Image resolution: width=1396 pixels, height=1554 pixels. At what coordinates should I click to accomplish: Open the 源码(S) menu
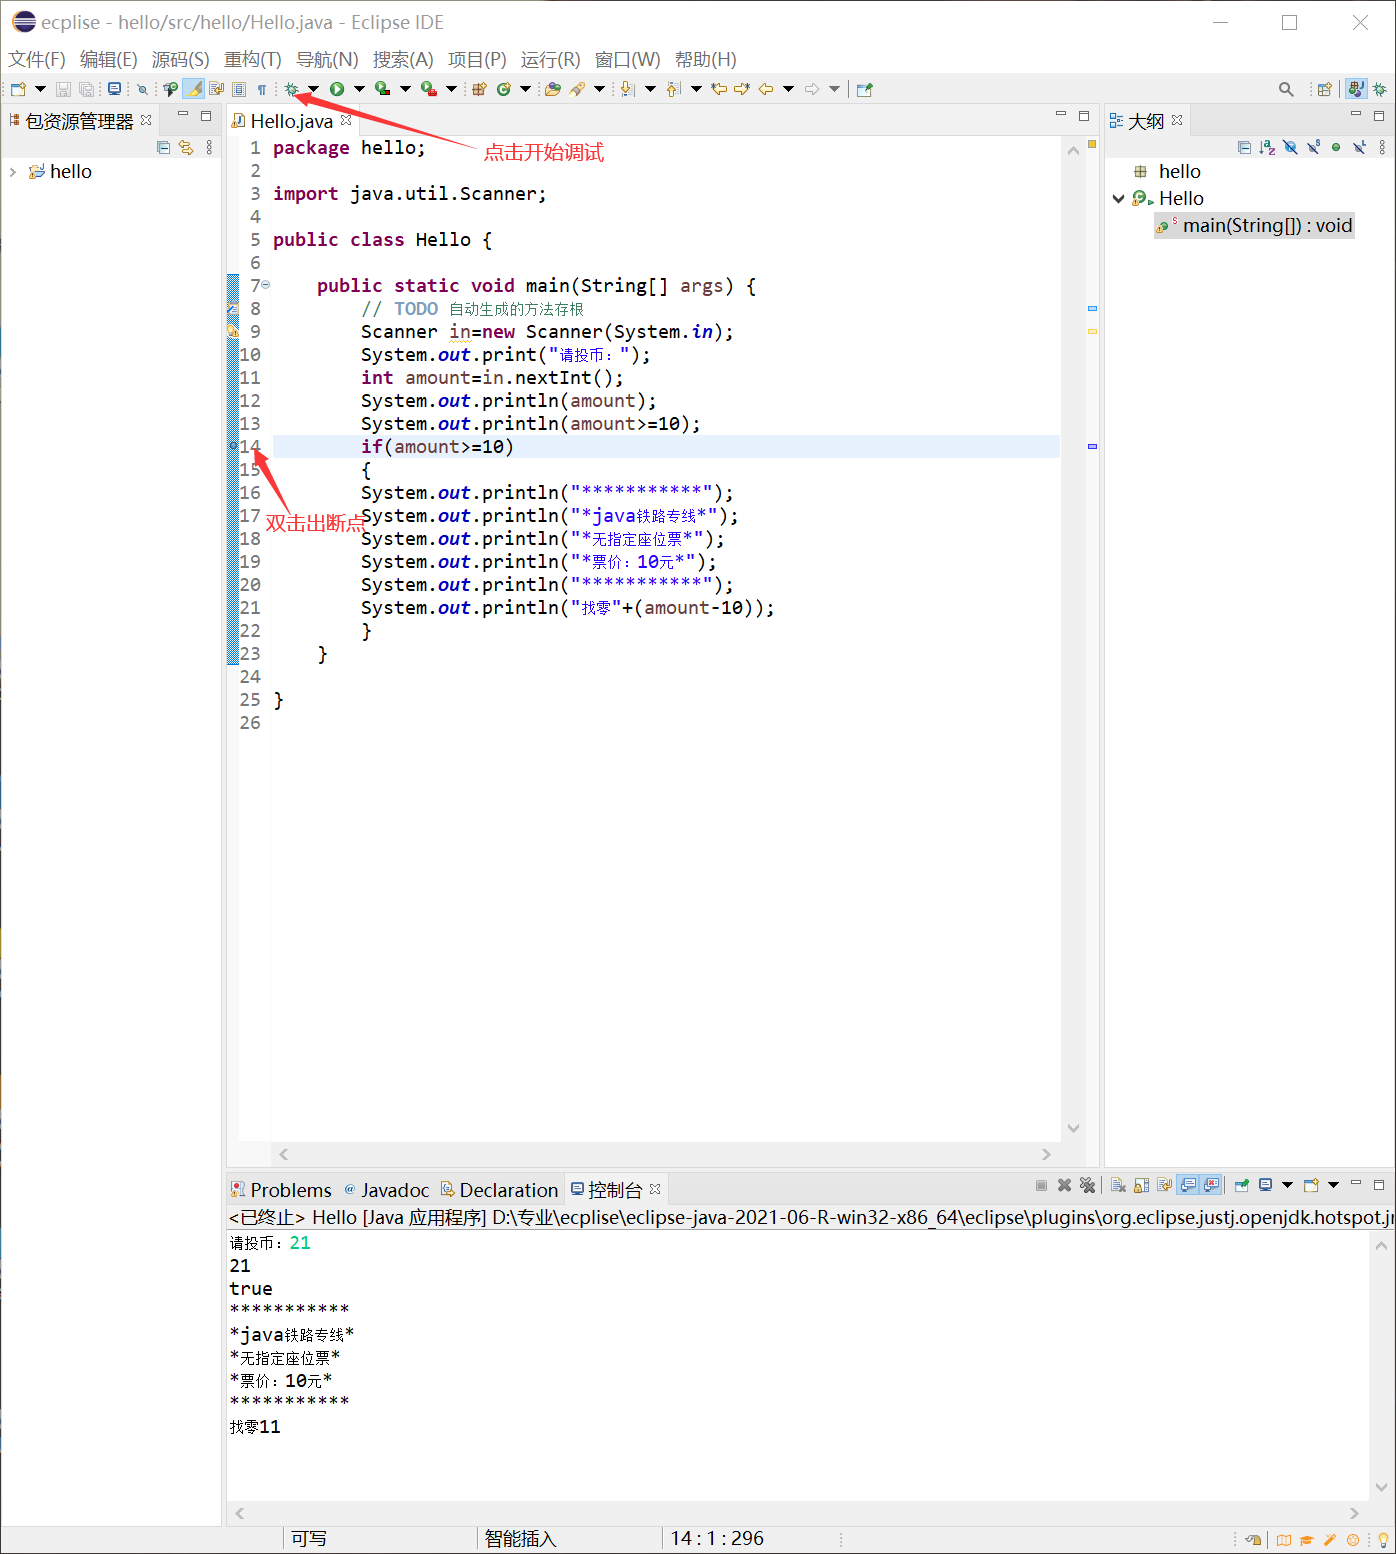coord(180,59)
